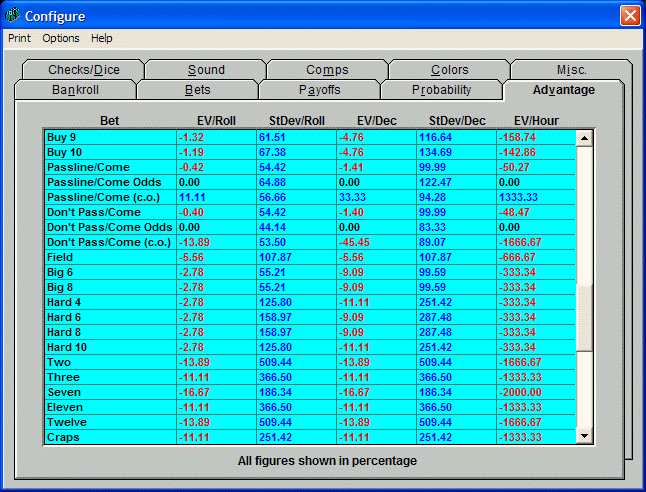Open the Print menu
The image size is (646, 492).
(19, 38)
